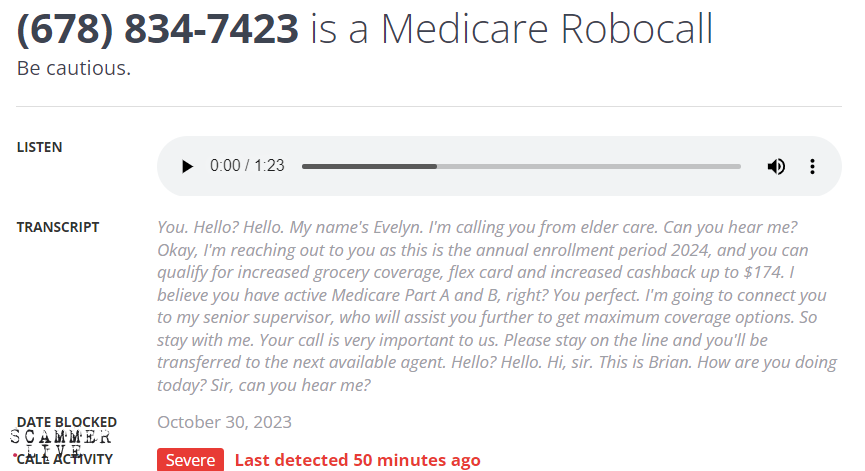Click the LISTEN section label
The height and width of the screenshot is (471, 865).
click(x=39, y=147)
